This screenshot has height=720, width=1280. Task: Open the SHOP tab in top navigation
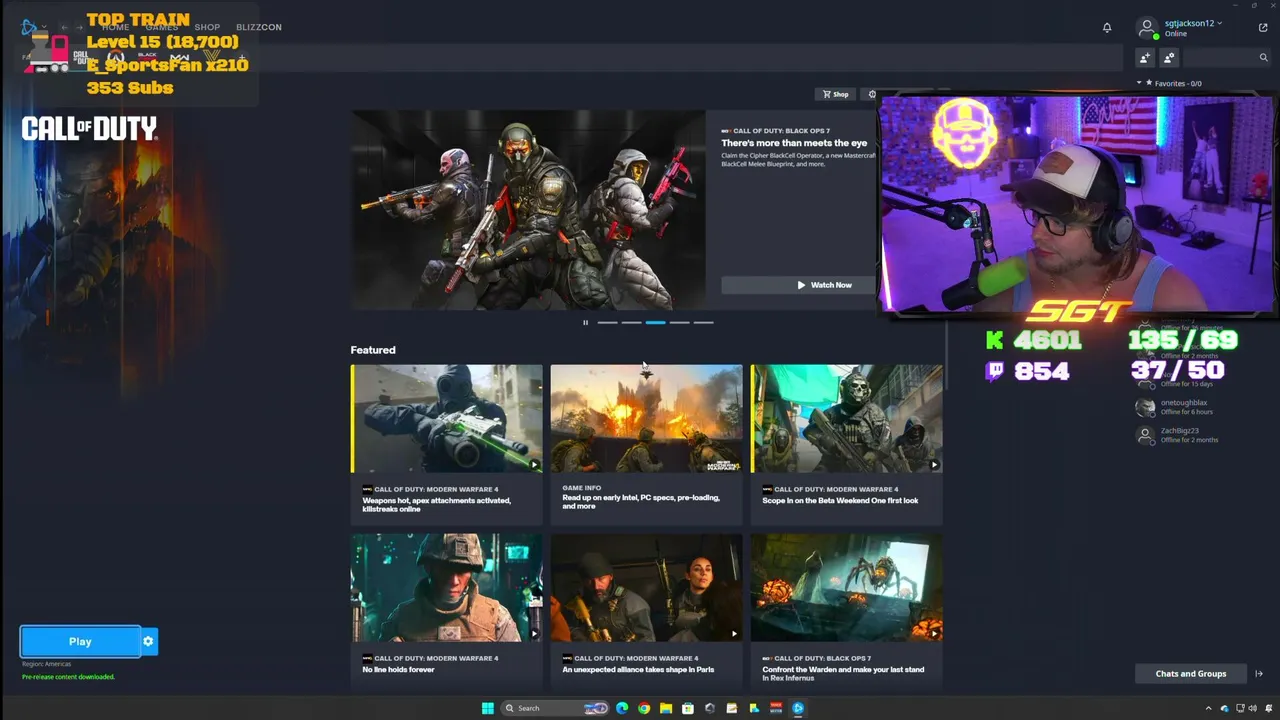click(207, 27)
